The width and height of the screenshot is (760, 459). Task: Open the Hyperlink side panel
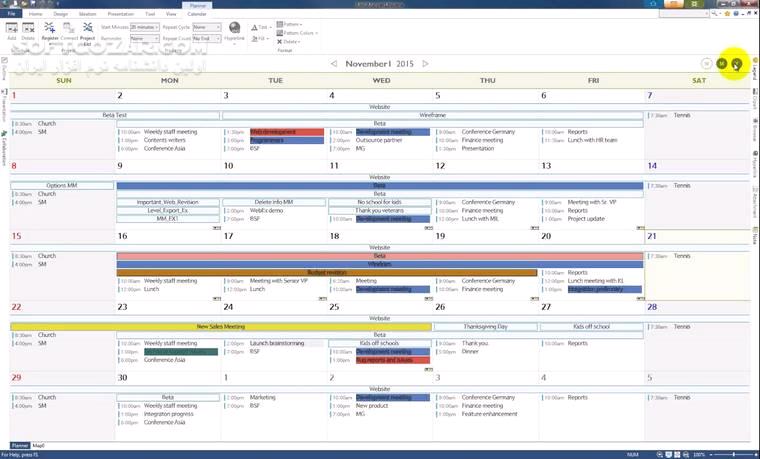[x=755, y=164]
